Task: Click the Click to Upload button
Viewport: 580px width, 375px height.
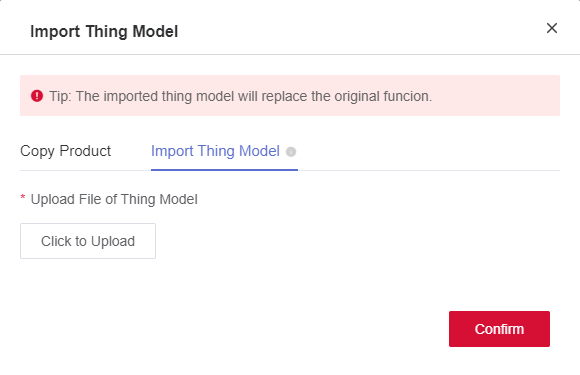Action: click(88, 241)
